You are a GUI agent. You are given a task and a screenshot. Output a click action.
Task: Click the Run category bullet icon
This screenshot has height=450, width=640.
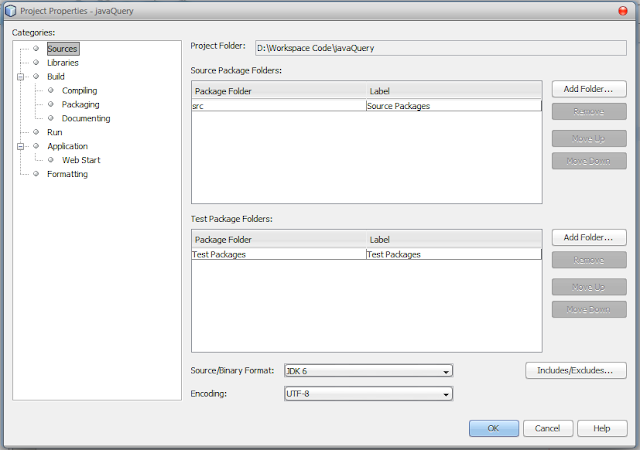[36, 132]
